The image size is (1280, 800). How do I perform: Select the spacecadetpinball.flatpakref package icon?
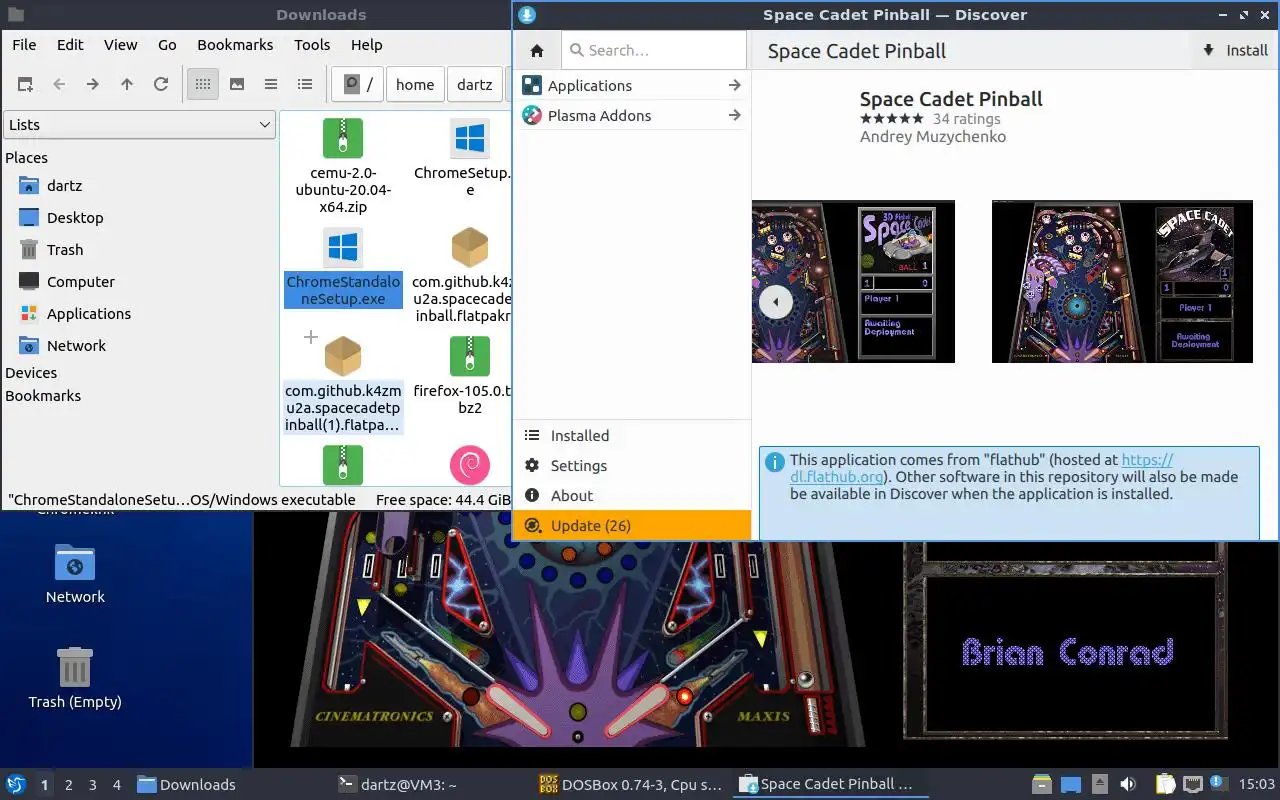pyautogui.click(x=470, y=246)
